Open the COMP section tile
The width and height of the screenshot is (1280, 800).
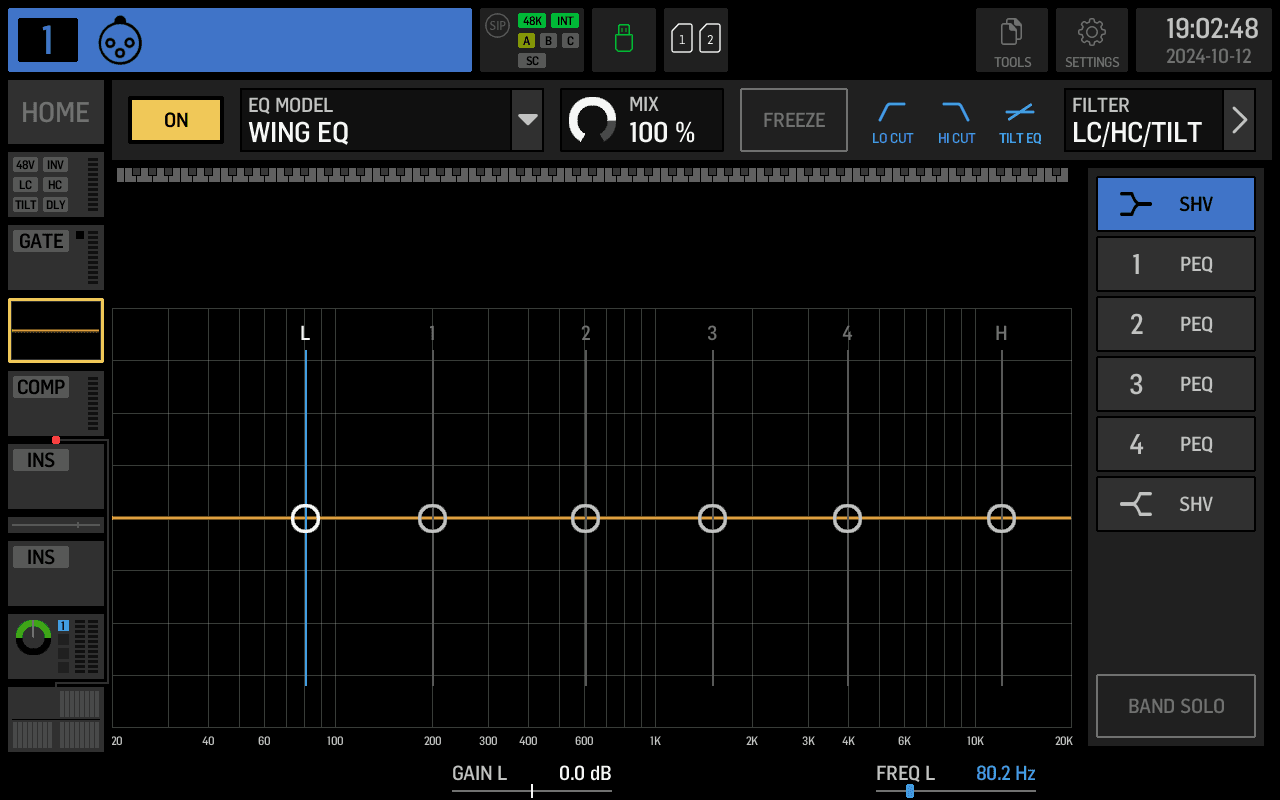click(56, 403)
